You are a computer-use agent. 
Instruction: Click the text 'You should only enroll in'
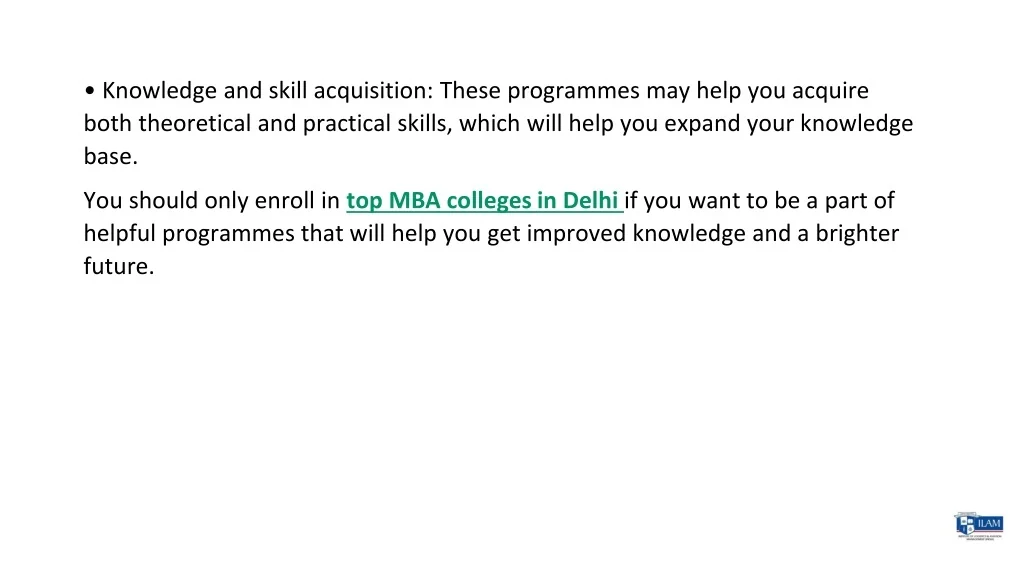212,200
